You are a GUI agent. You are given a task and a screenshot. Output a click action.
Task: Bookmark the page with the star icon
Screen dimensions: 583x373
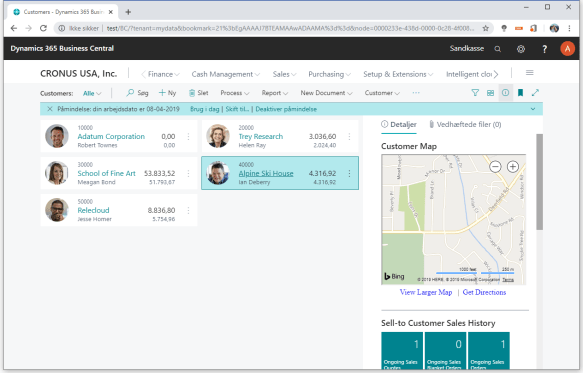[486, 28]
